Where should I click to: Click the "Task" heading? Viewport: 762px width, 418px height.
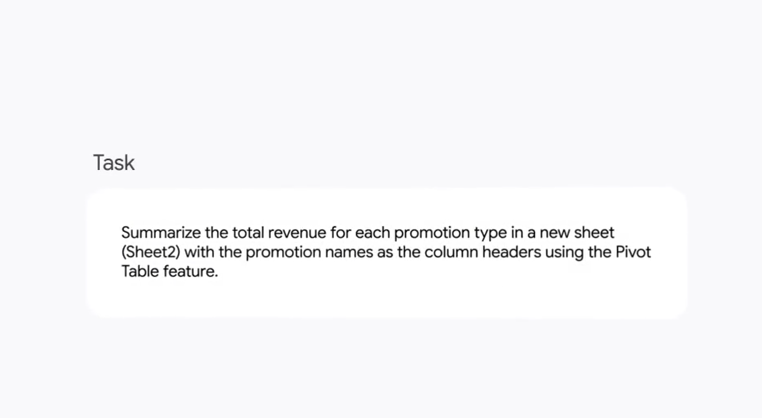point(114,162)
